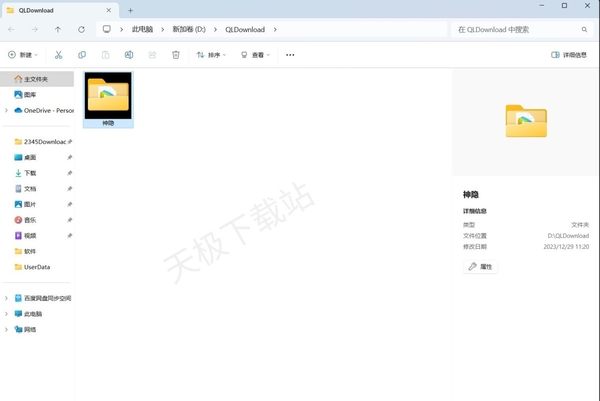600x401 pixels.
Task: Open the three-dot more options menu
Action: point(290,55)
